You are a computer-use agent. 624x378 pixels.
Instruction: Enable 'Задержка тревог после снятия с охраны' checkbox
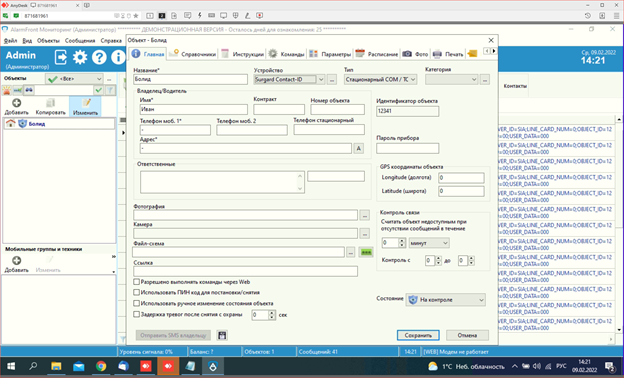pos(136,314)
